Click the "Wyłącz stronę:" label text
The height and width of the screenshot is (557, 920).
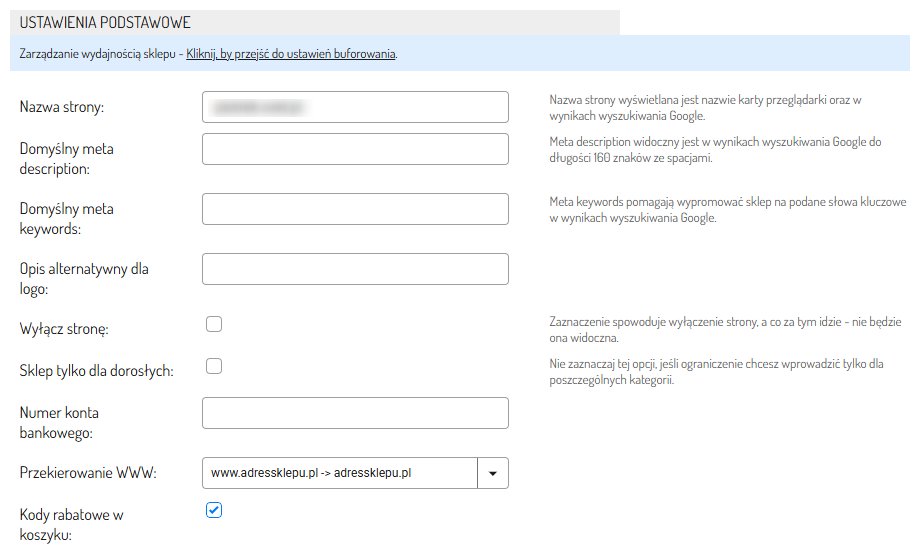(x=64, y=329)
